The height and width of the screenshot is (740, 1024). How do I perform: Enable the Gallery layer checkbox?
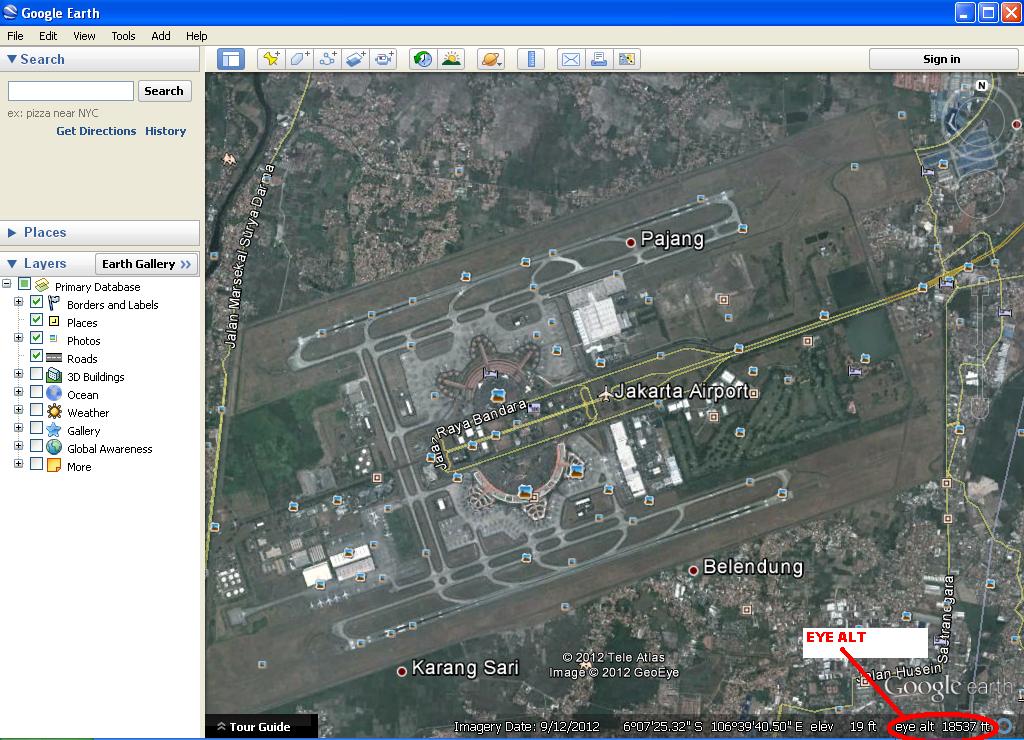coord(37,428)
